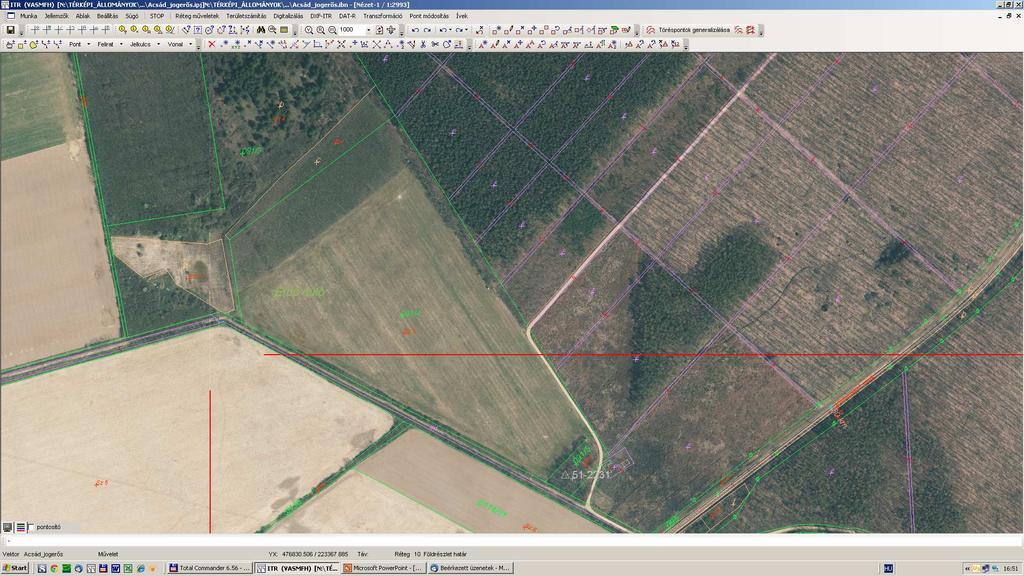
Task: Click the zoom scale input field
Action: pyautogui.click(x=351, y=30)
